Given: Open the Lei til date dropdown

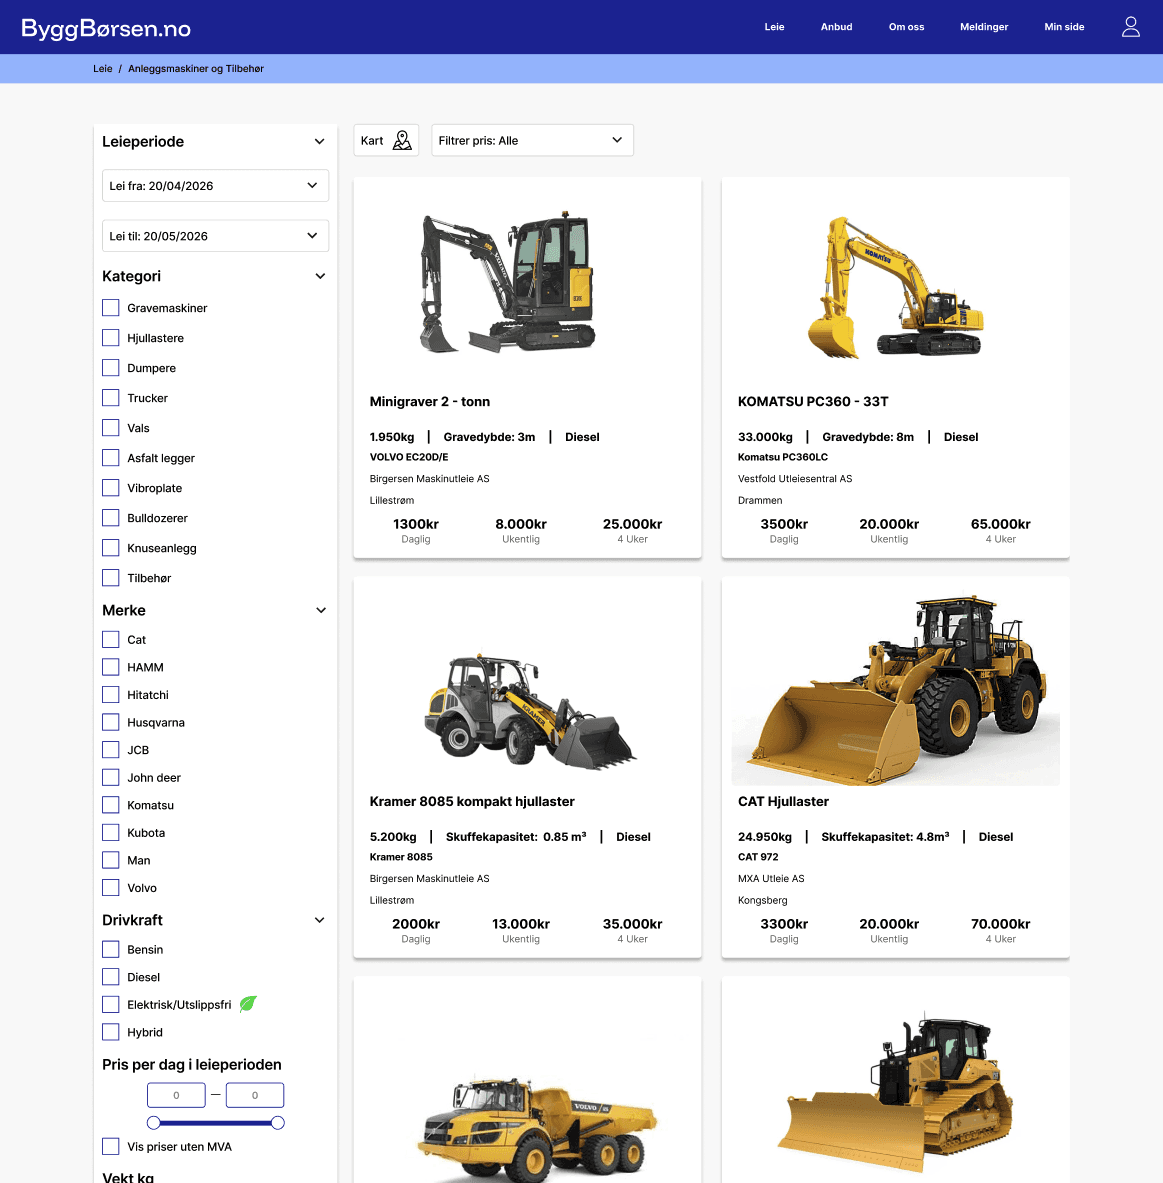Looking at the screenshot, I should pos(215,235).
